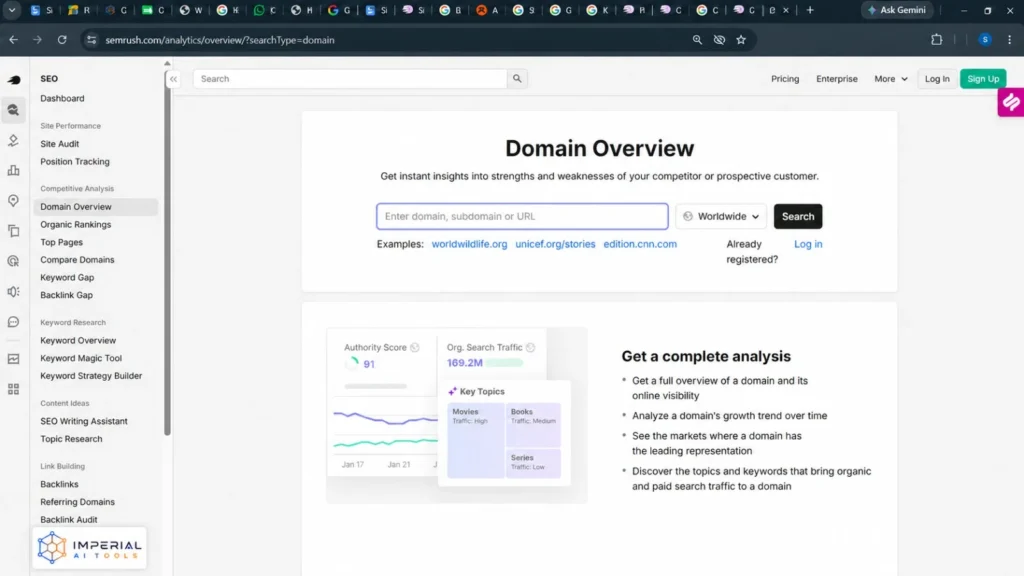This screenshot has height=576, width=1024.
Task: Open the bar chart toolkit icon
Action: 13,170
